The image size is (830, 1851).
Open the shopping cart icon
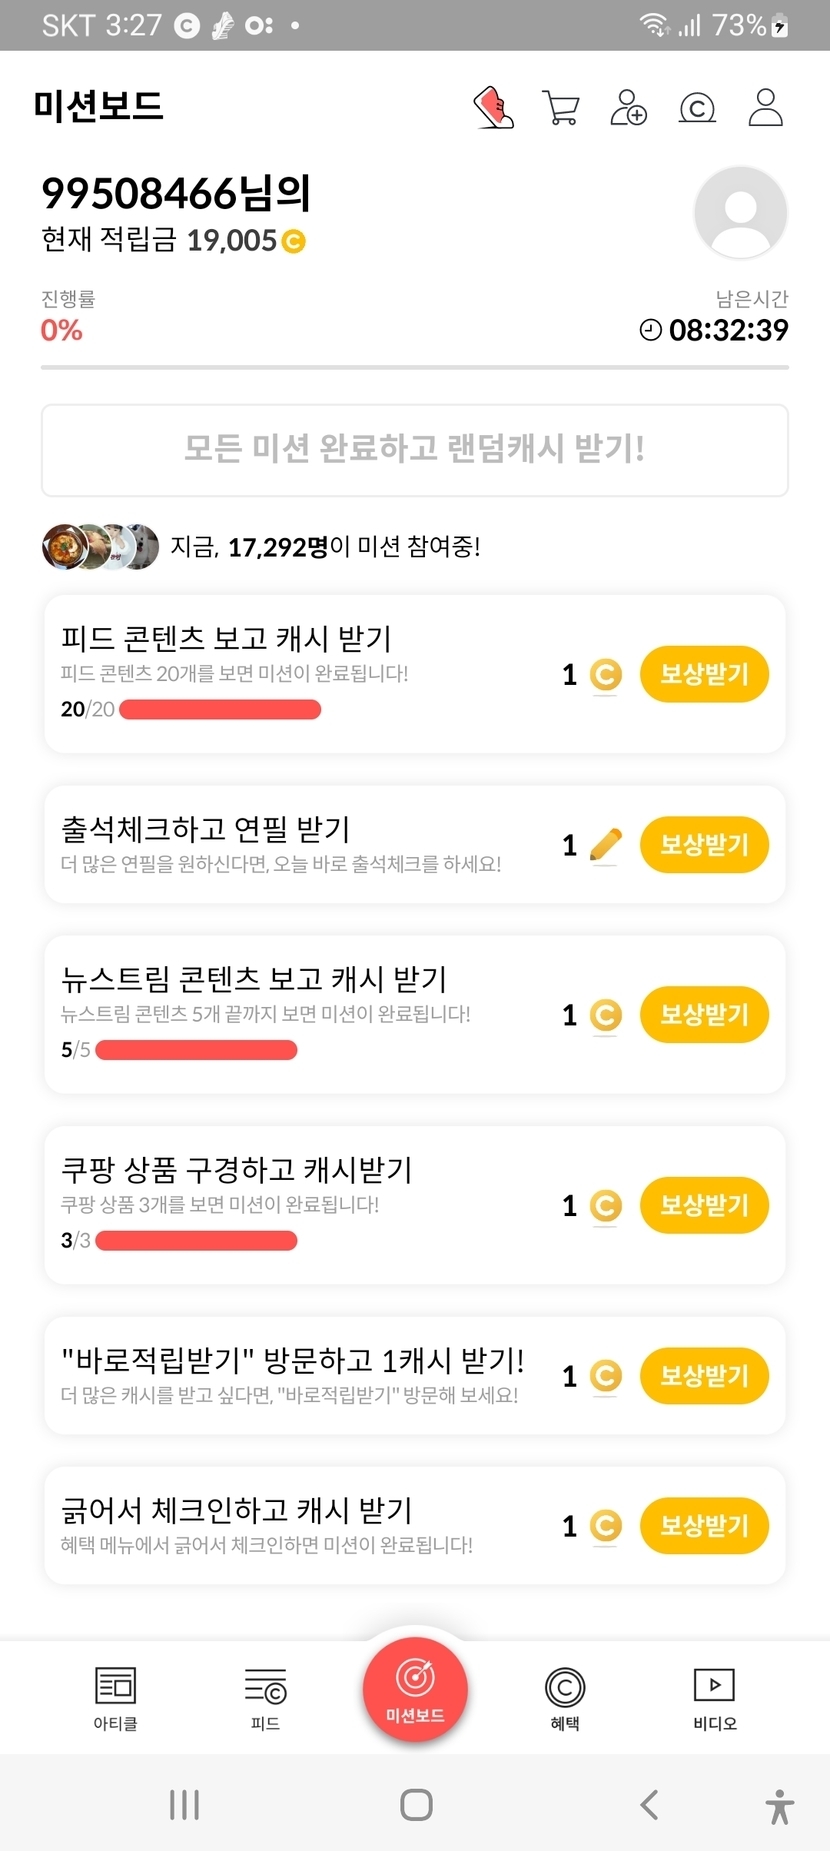pyautogui.click(x=561, y=107)
